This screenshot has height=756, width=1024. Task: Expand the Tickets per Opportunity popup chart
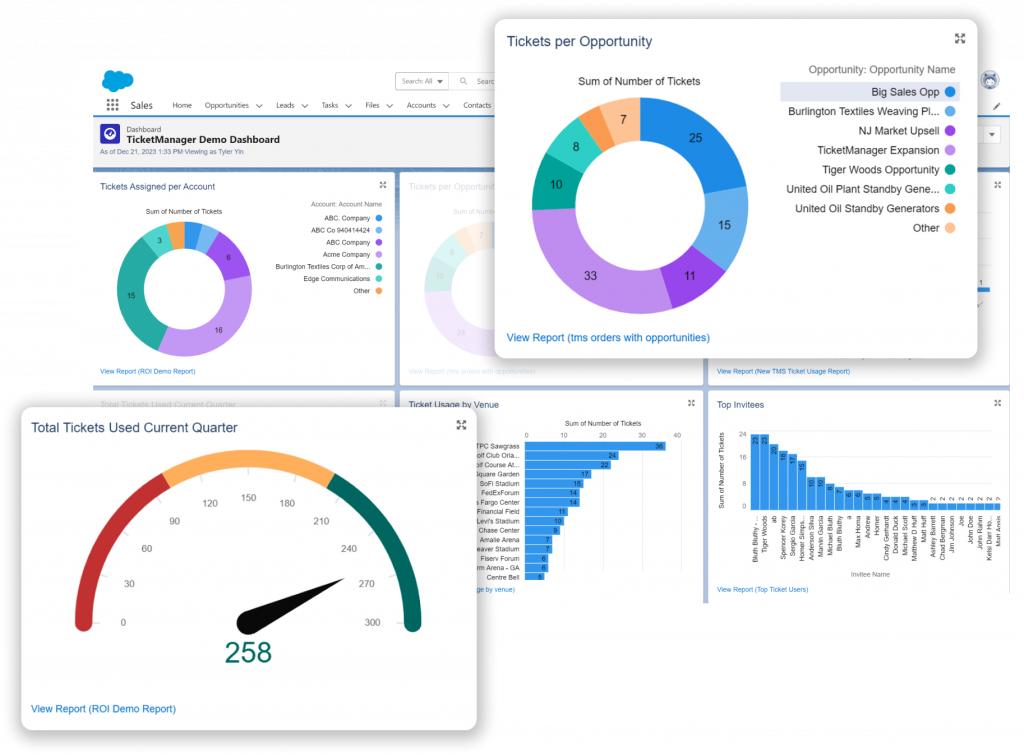point(959,39)
